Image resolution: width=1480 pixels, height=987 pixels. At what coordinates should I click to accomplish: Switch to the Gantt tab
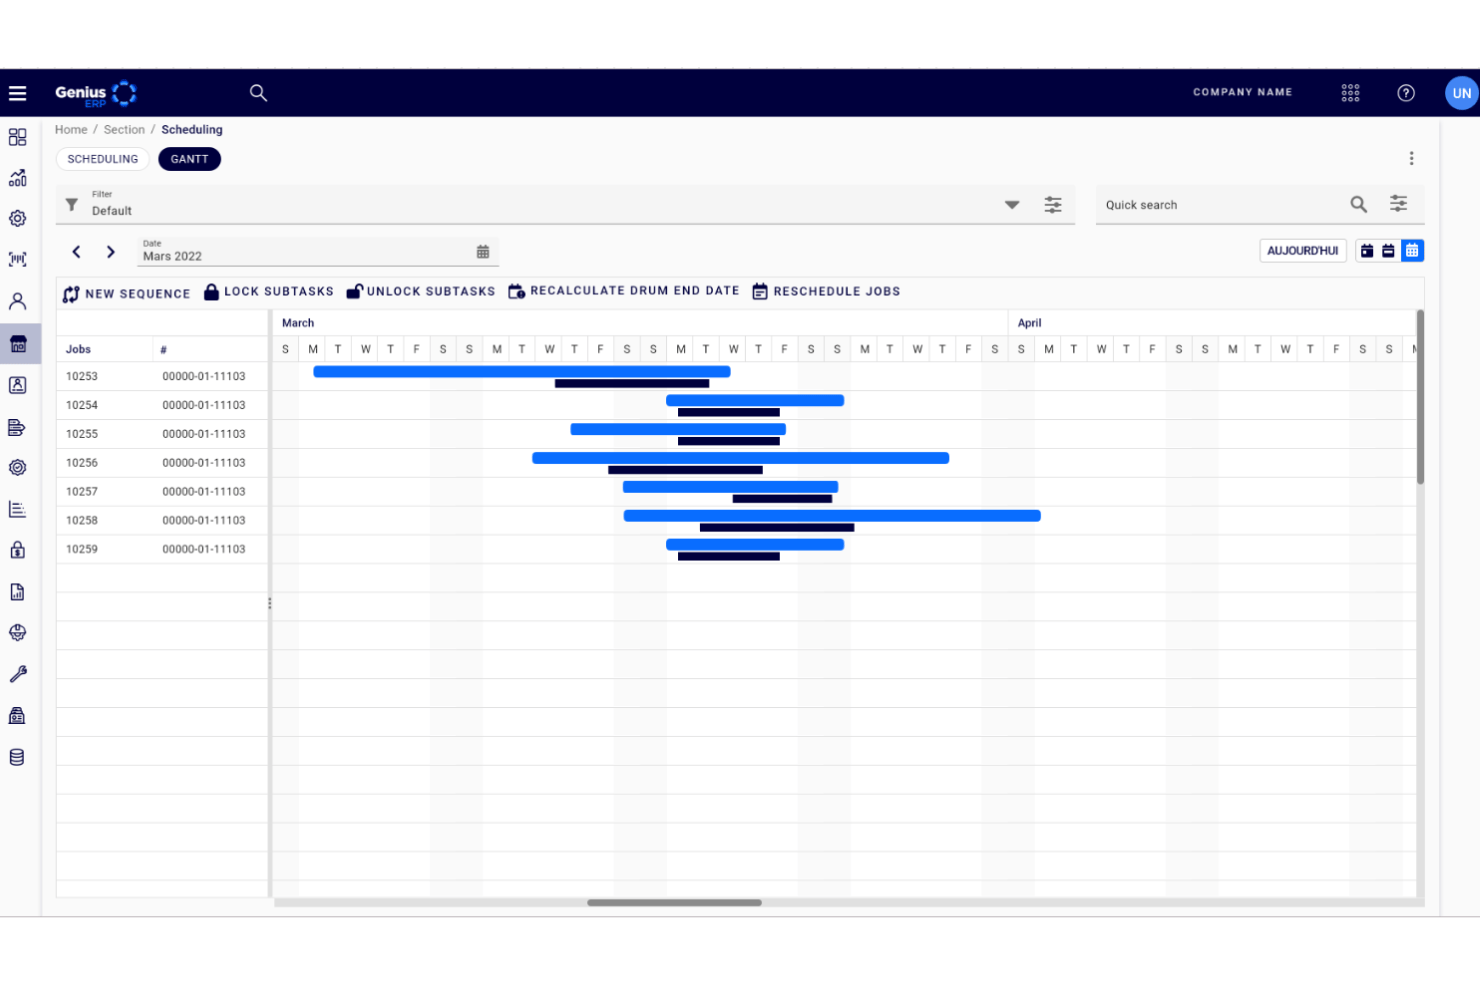(x=189, y=159)
